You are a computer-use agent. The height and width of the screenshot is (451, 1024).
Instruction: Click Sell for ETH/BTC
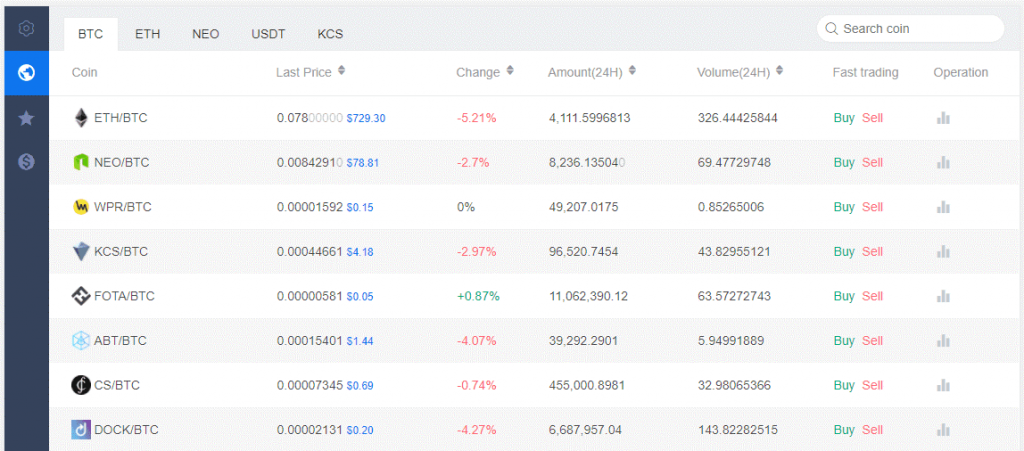872,118
